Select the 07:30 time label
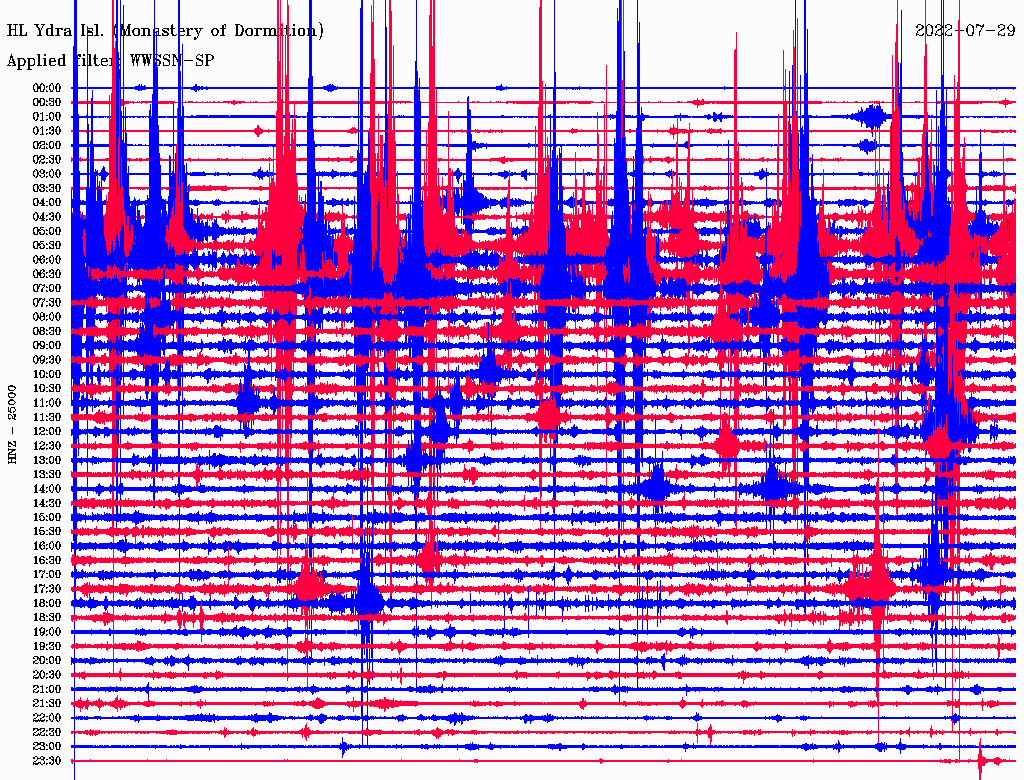Image resolution: width=1024 pixels, height=780 pixels. click(46, 303)
